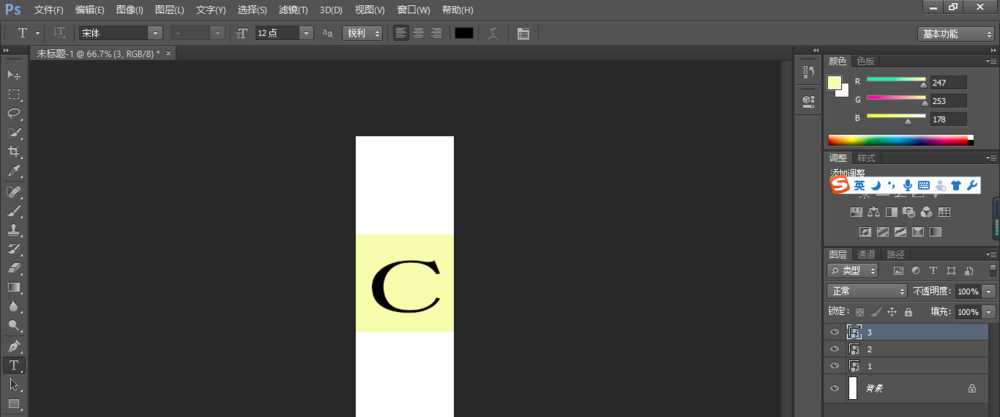Open the 滤镜(T) menu
This screenshot has height=417, width=1000.
click(x=292, y=9)
